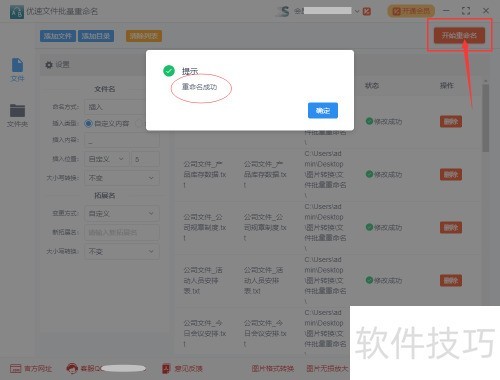This screenshot has width=500, height=380.
Task: Open the 意见反馈 link
Action: (x=188, y=369)
